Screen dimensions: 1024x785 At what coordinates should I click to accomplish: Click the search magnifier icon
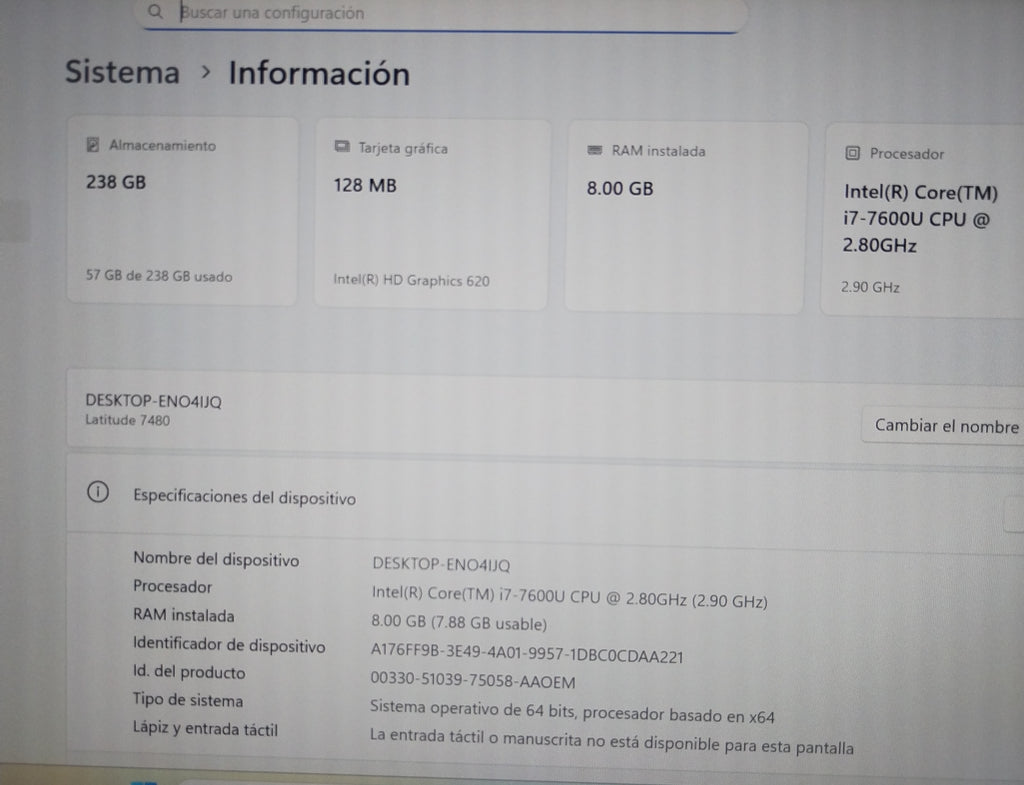click(155, 11)
